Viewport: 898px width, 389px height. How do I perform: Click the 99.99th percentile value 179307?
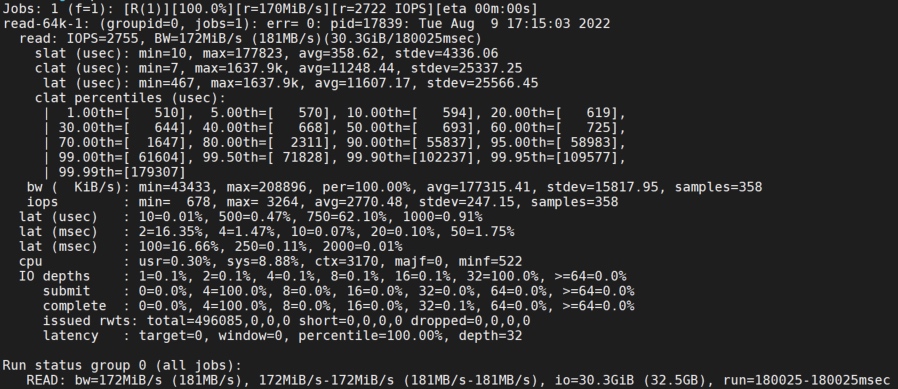point(155,172)
